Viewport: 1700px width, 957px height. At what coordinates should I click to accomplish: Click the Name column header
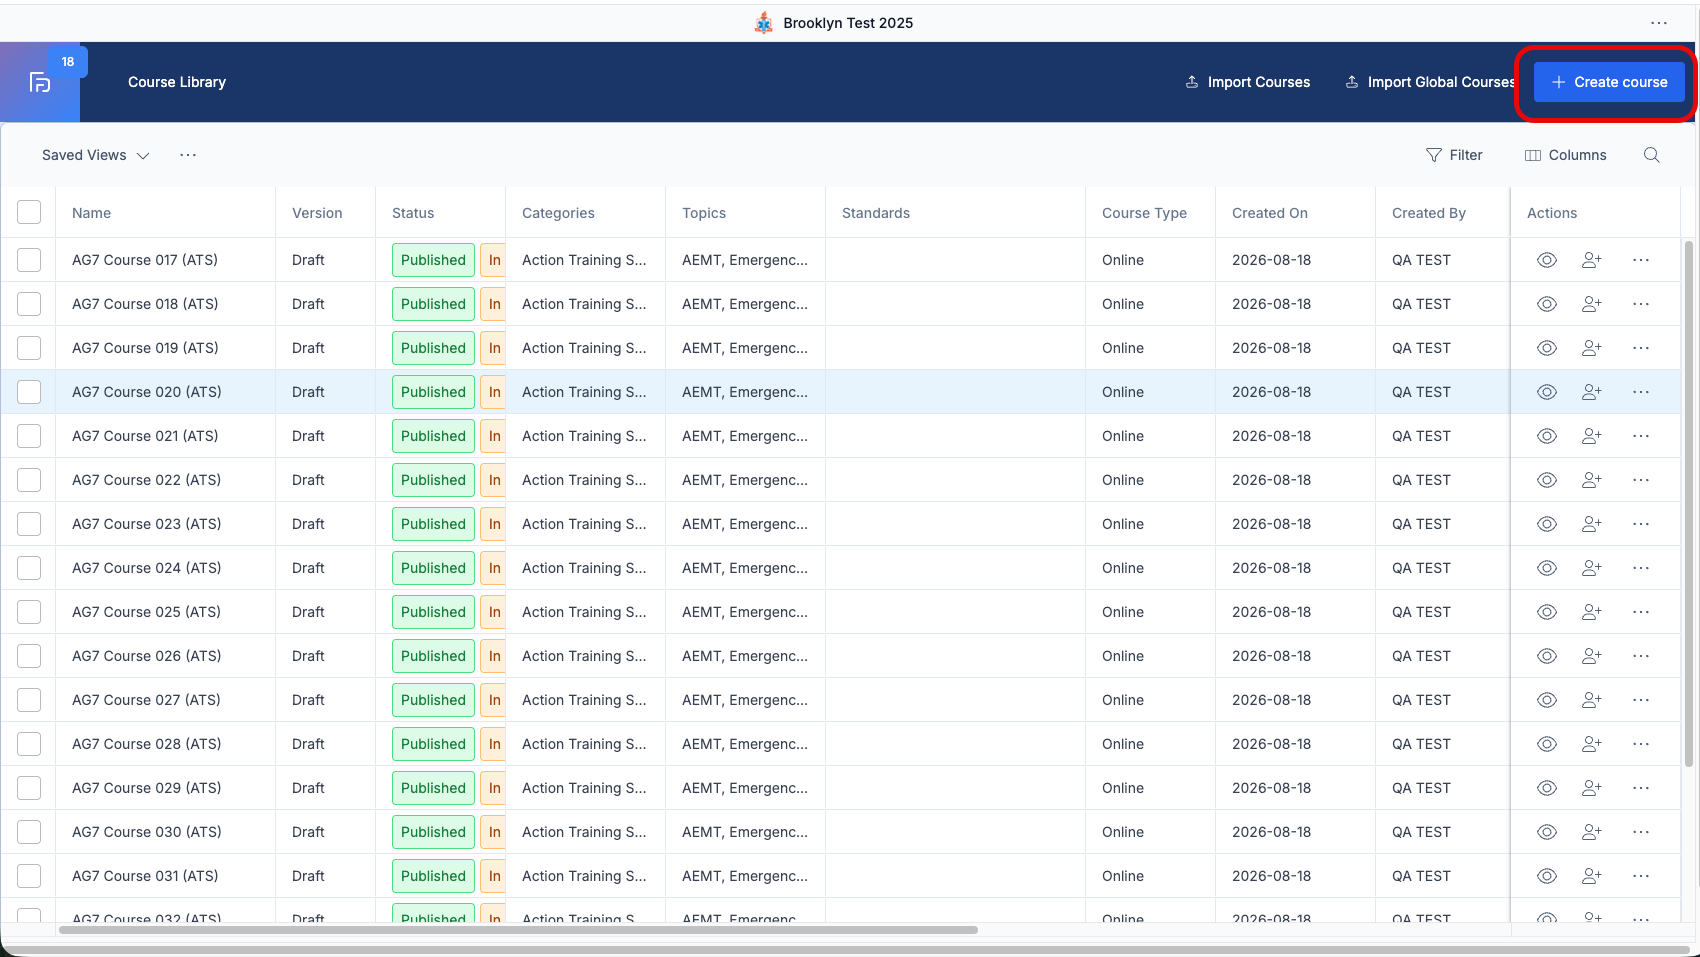pyautogui.click(x=91, y=213)
